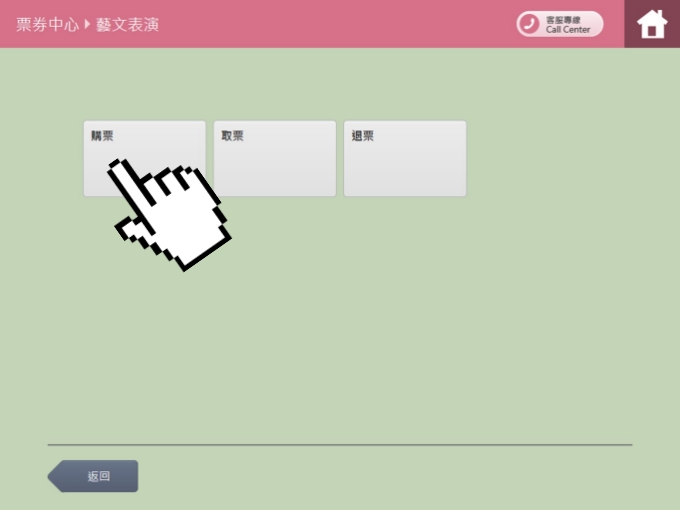This screenshot has height=510, width=680.
Task: Click the 購票 text label
Action: pyautogui.click(x=102, y=136)
